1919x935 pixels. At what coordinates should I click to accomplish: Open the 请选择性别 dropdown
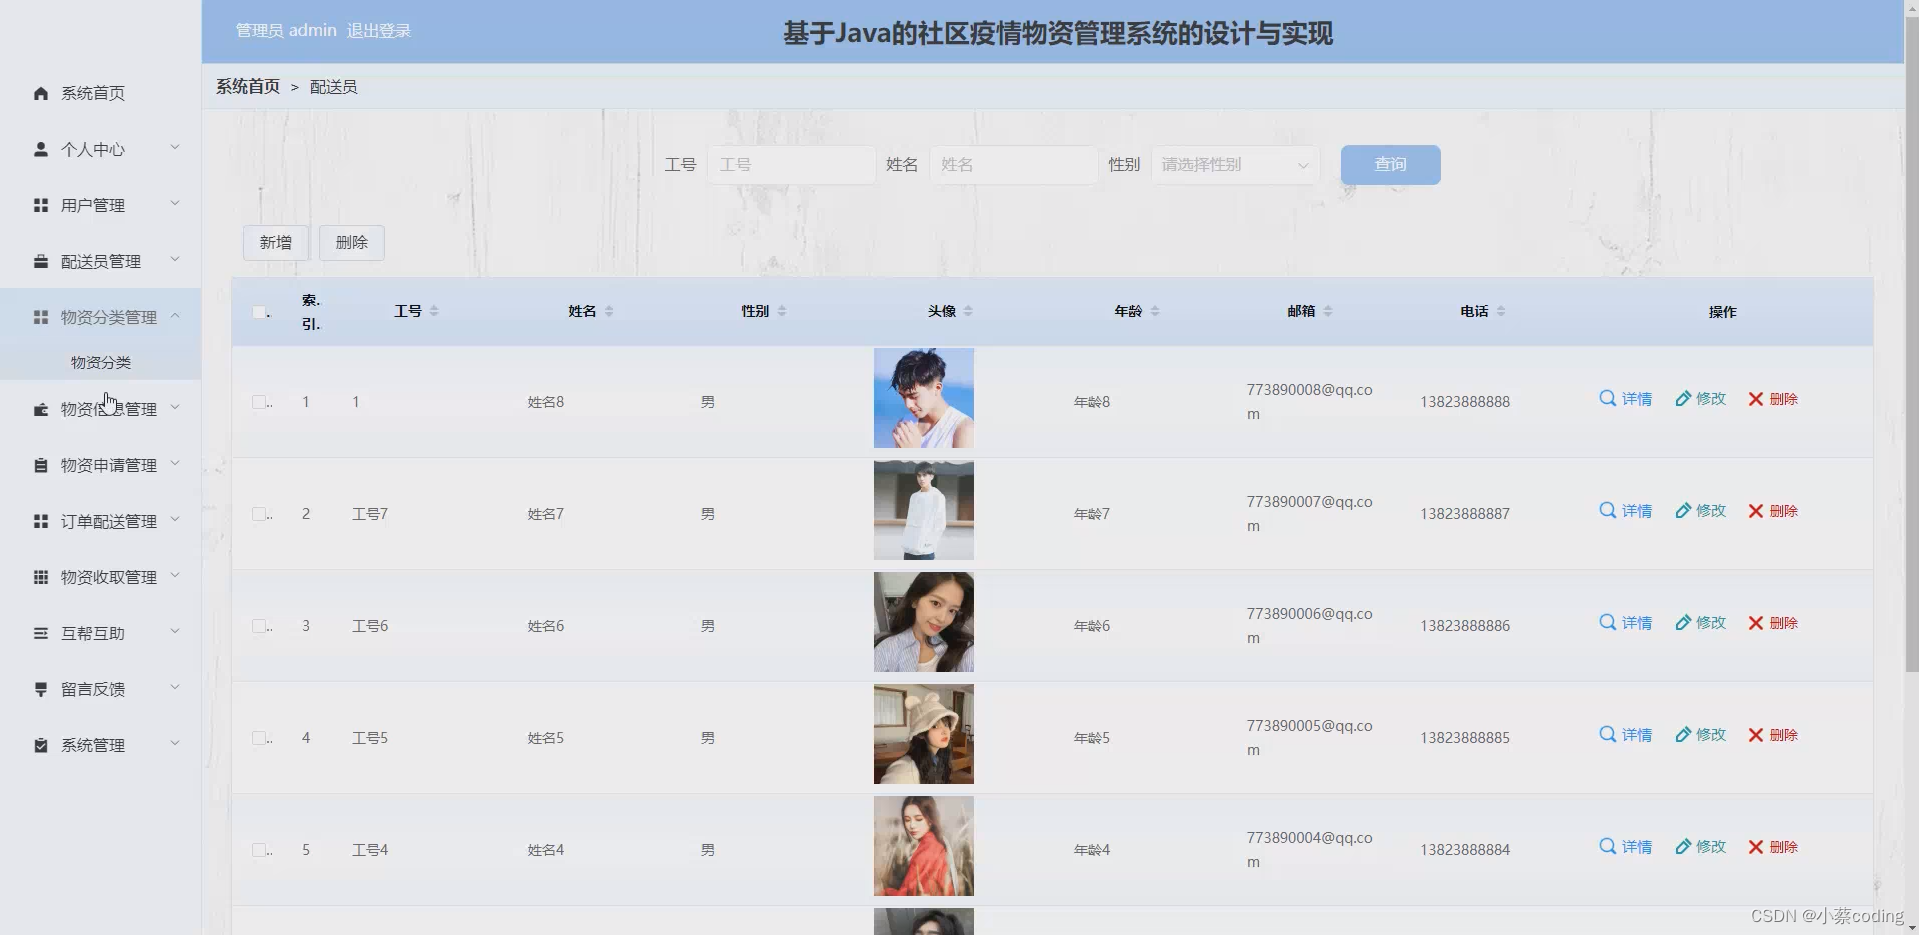point(1236,165)
